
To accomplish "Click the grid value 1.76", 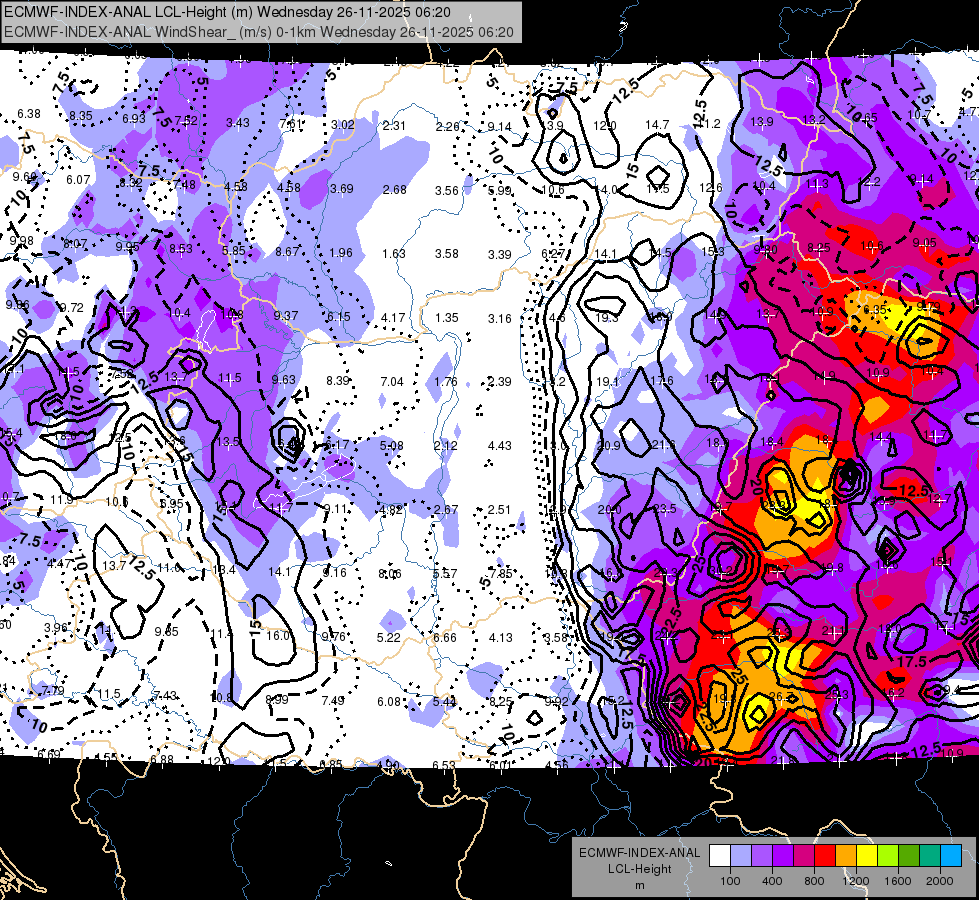I will 446,382.
